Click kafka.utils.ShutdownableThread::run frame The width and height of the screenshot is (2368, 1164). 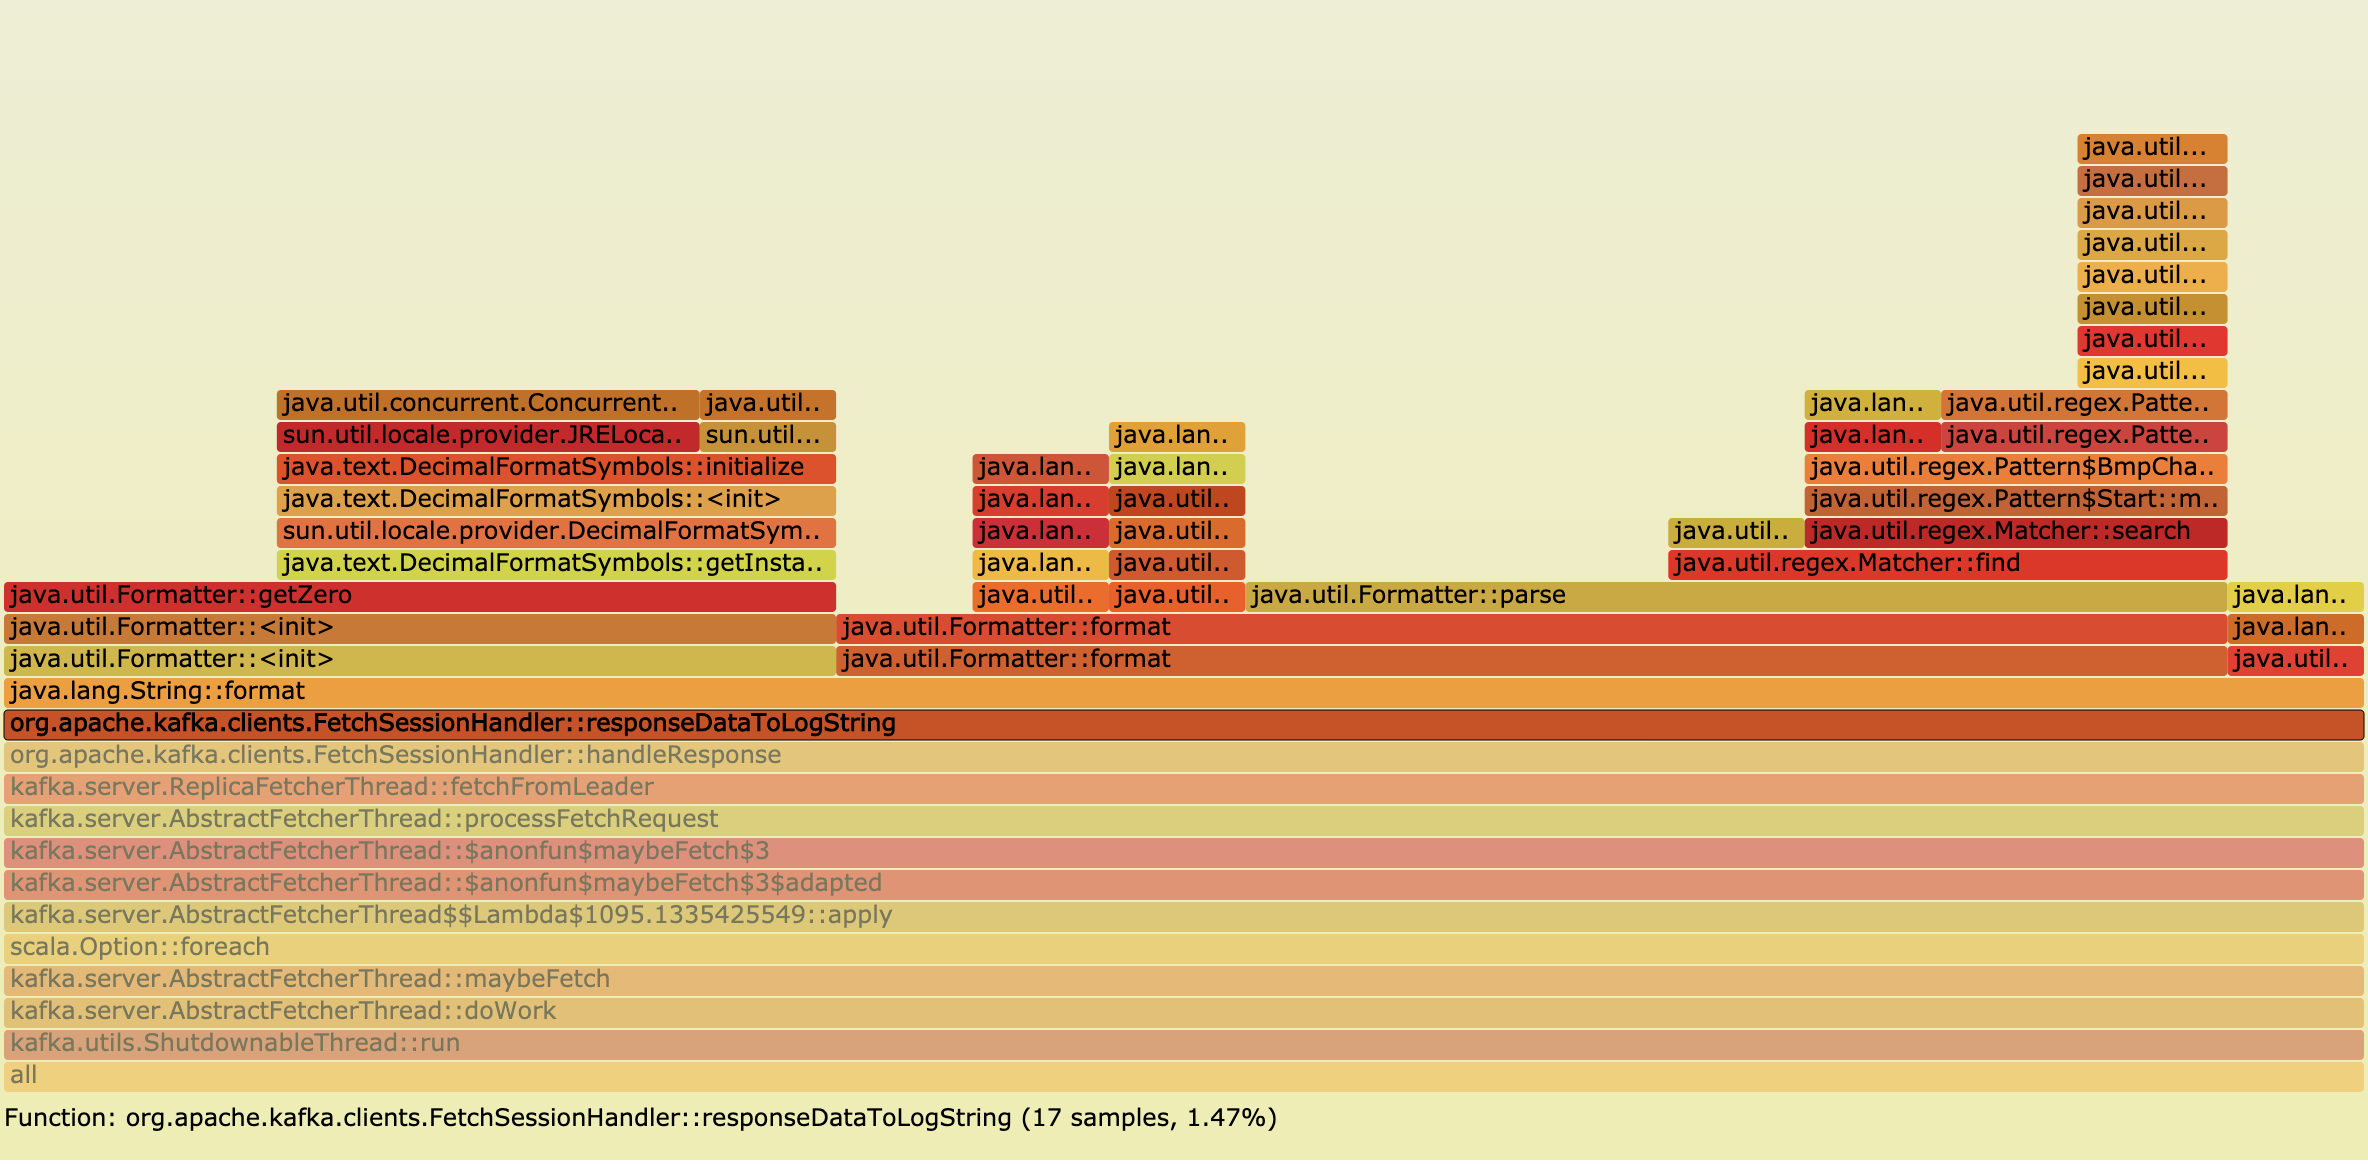pos(1184,1044)
